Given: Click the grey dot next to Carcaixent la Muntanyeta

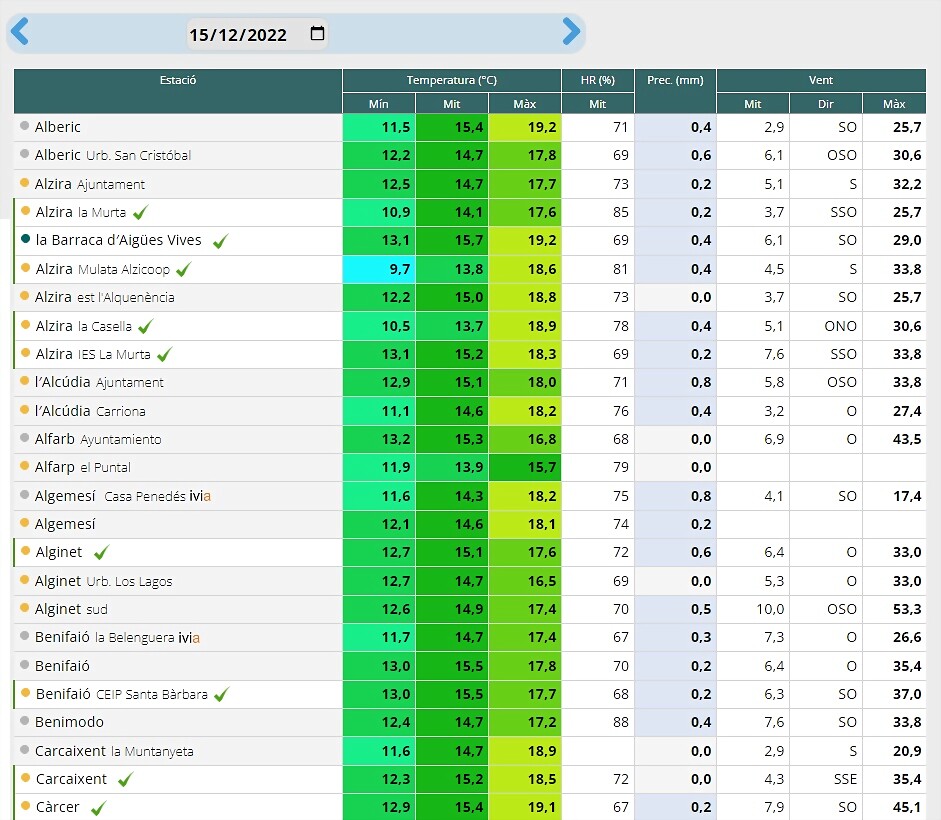Looking at the screenshot, I should [25, 749].
